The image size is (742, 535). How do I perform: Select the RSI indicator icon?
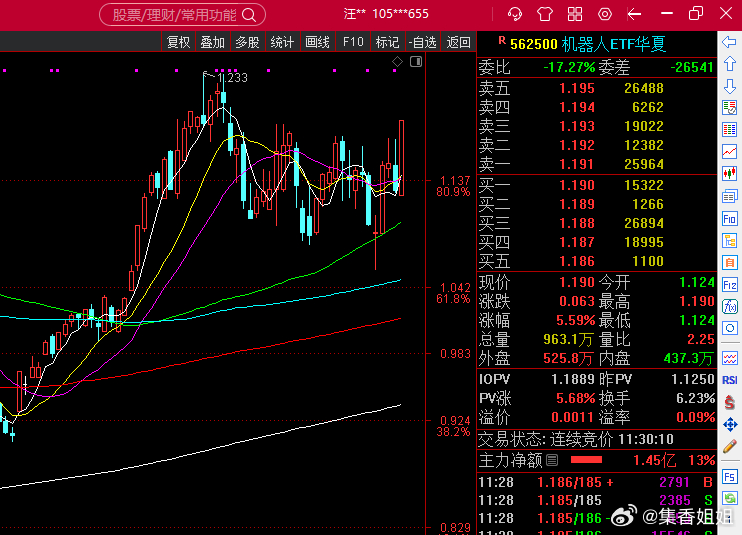(x=729, y=380)
